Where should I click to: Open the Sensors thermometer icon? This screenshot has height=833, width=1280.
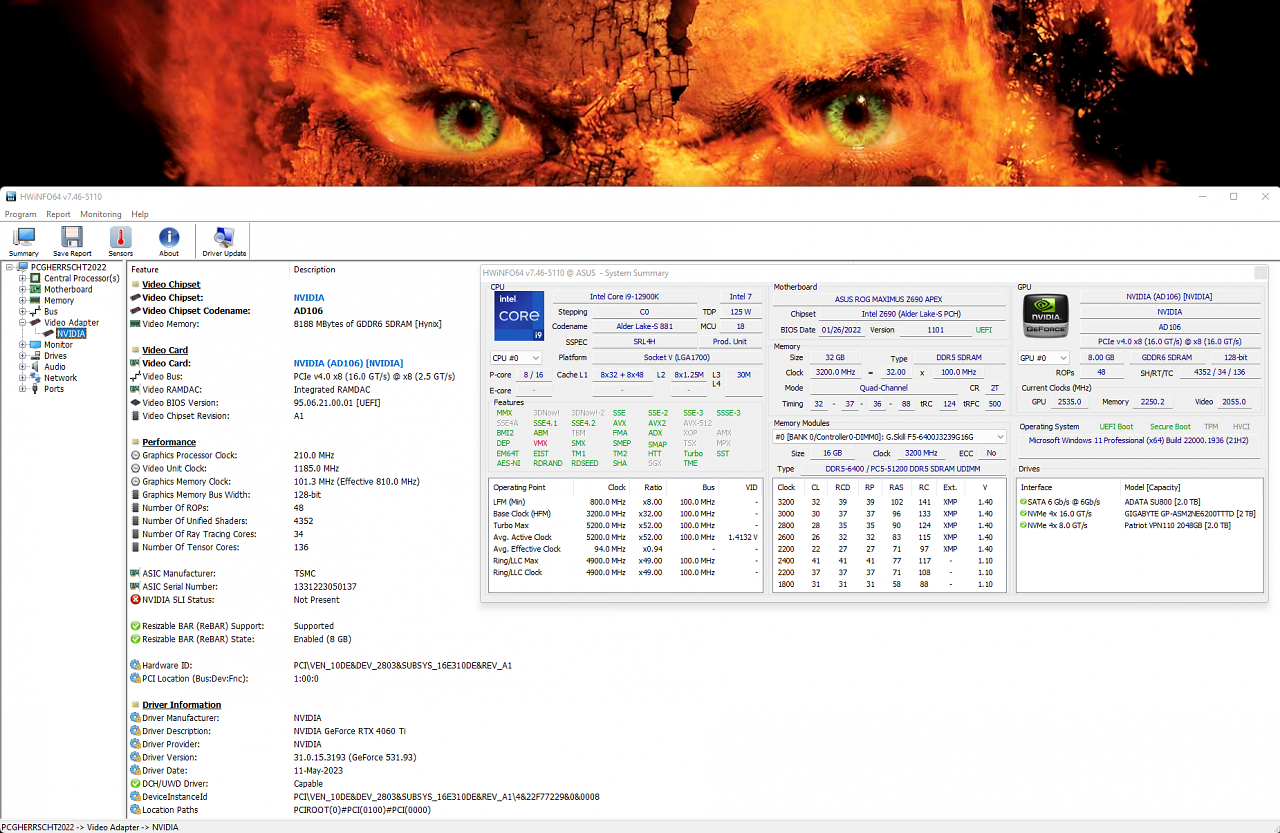tap(121, 238)
